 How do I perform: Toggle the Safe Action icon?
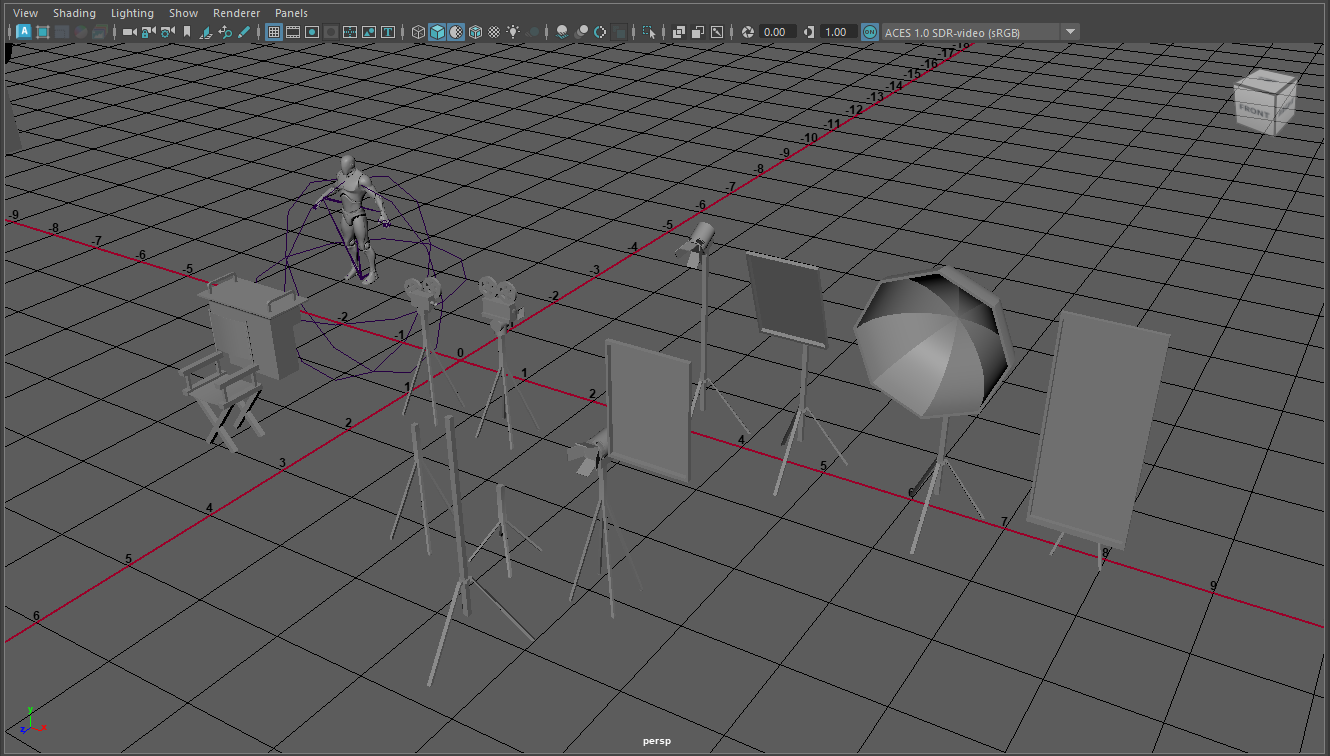(x=369, y=32)
